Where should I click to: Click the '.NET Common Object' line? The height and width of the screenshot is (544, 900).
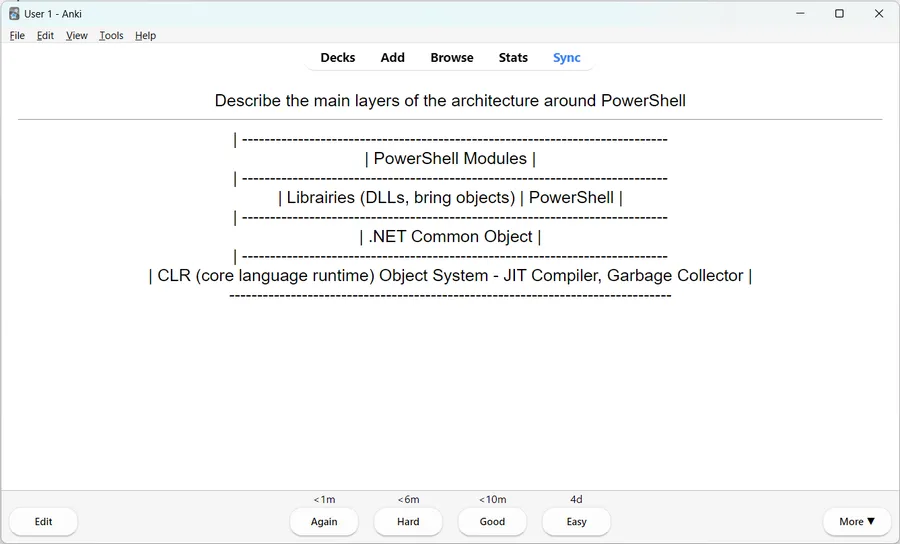coord(450,236)
